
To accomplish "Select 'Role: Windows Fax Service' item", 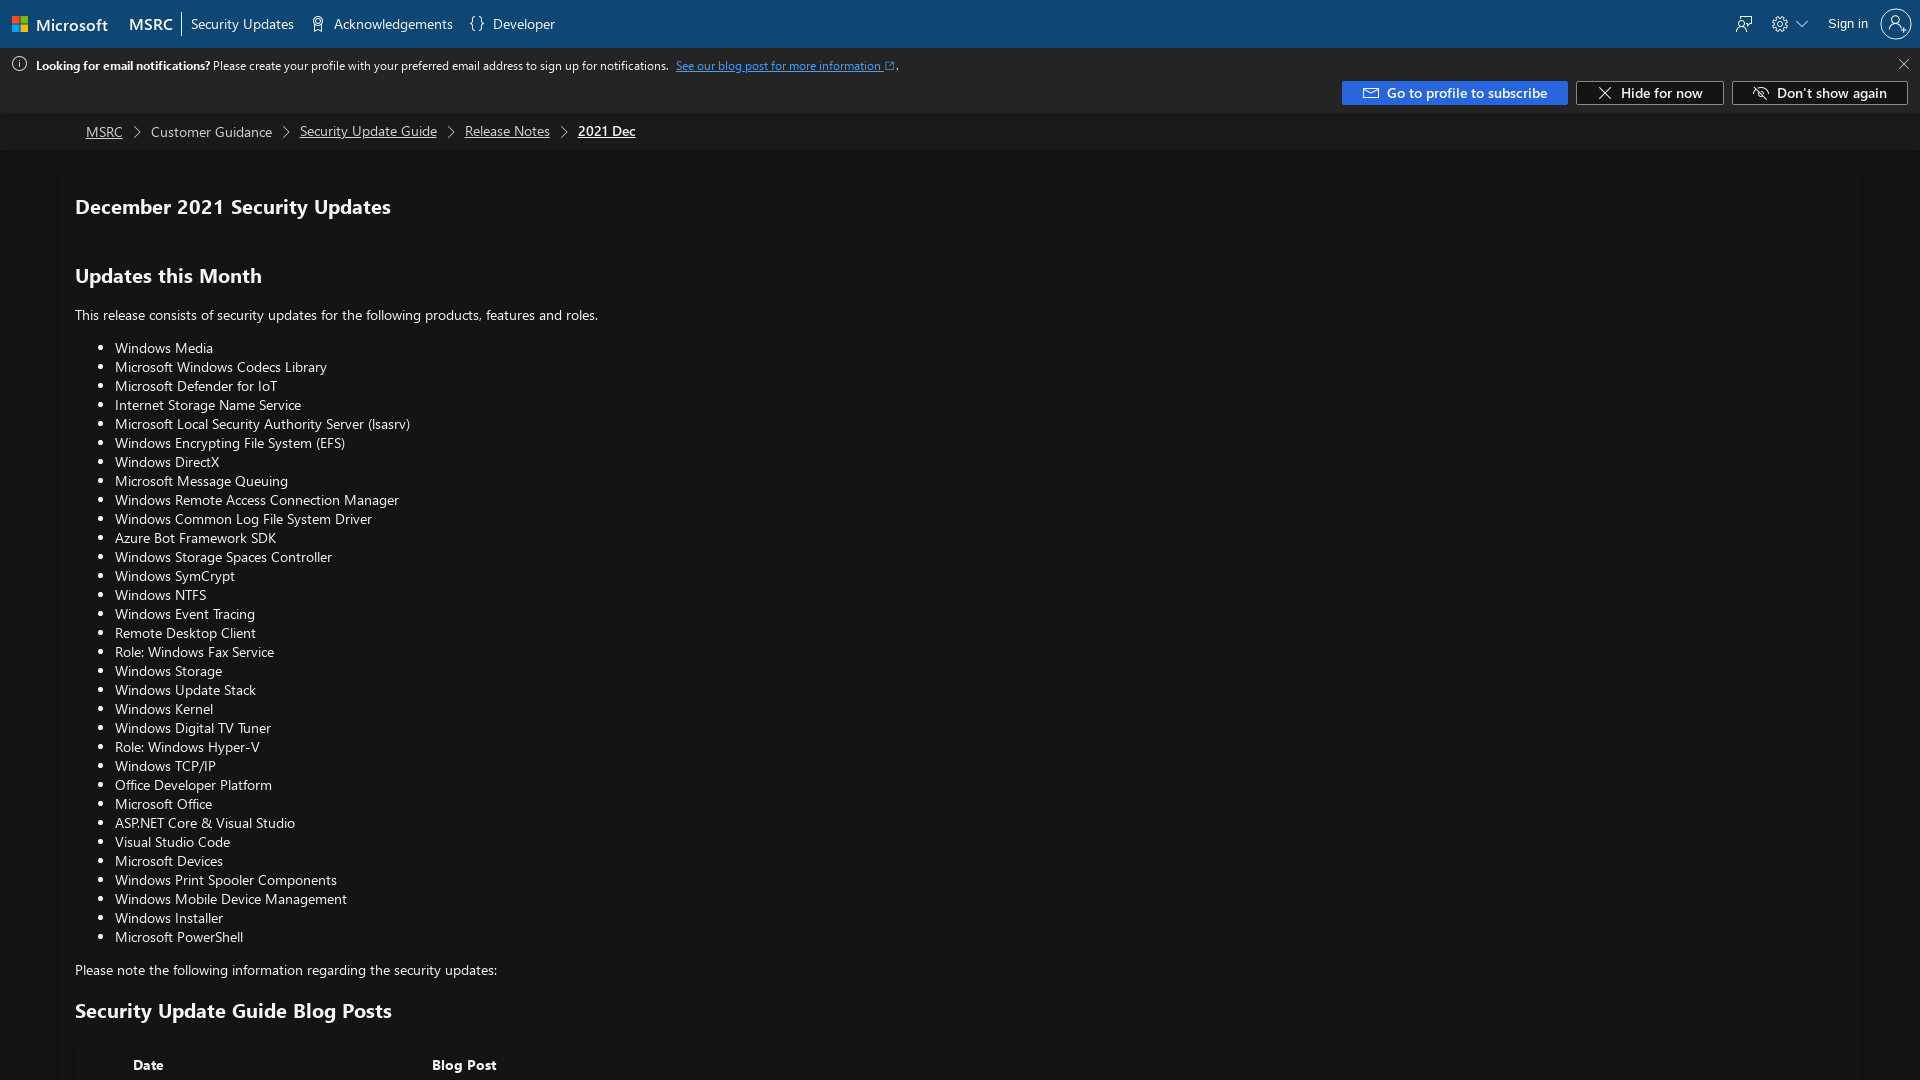I will [x=194, y=652].
